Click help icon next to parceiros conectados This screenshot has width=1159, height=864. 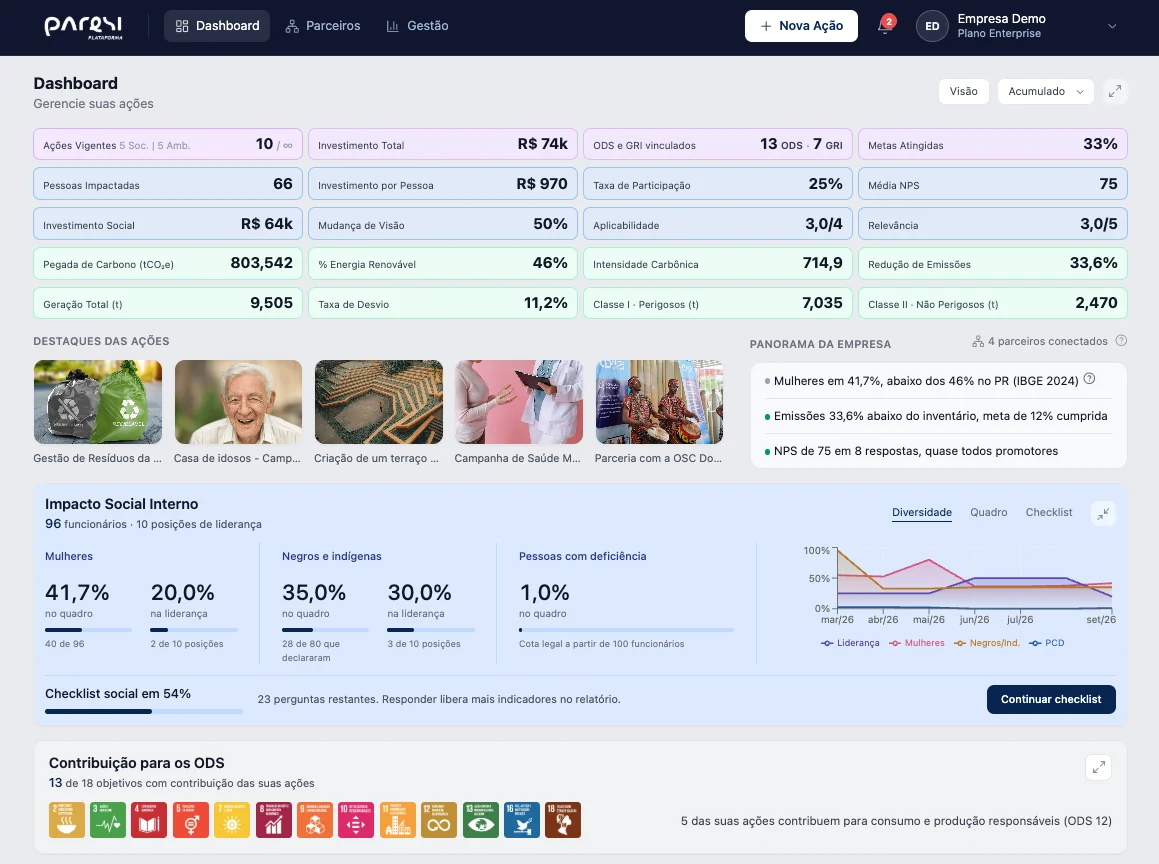tap(1121, 341)
